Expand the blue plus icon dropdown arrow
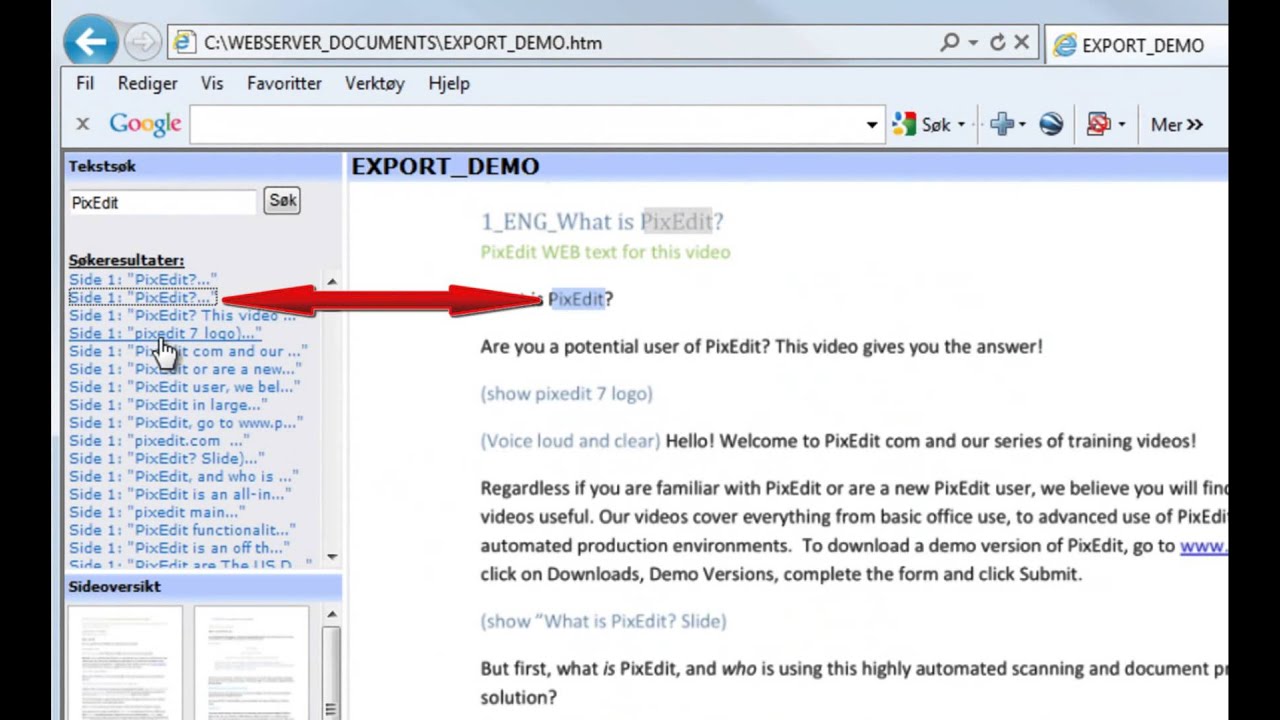This screenshot has width=1280, height=720. (1022, 125)
